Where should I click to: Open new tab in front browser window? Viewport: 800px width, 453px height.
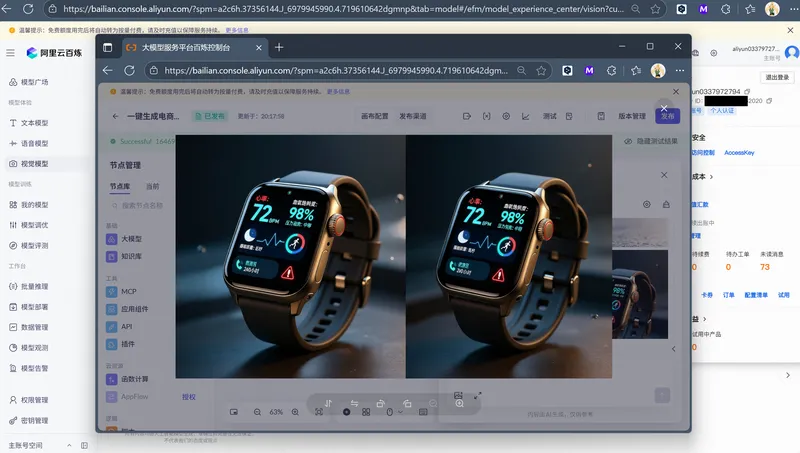click(x=279, y=47)
